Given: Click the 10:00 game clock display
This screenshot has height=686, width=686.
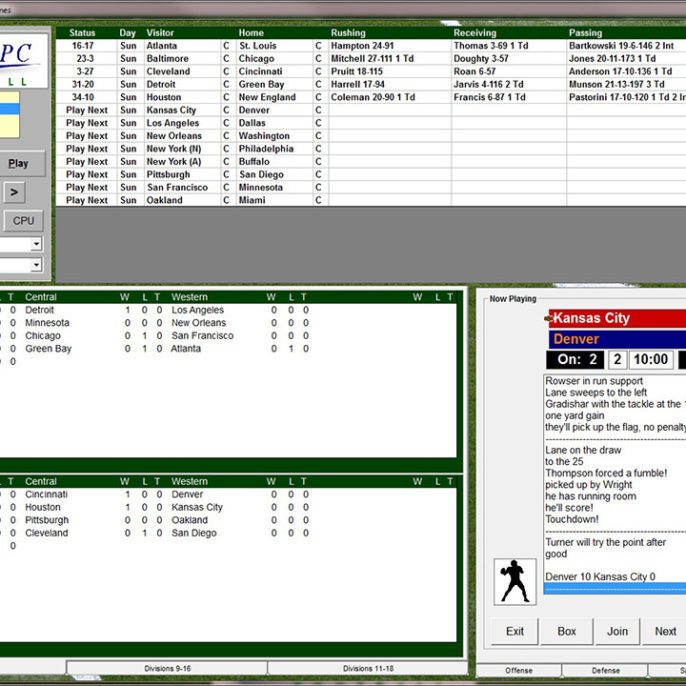Looking at the screenshot, I should click(x=651, y=360).
